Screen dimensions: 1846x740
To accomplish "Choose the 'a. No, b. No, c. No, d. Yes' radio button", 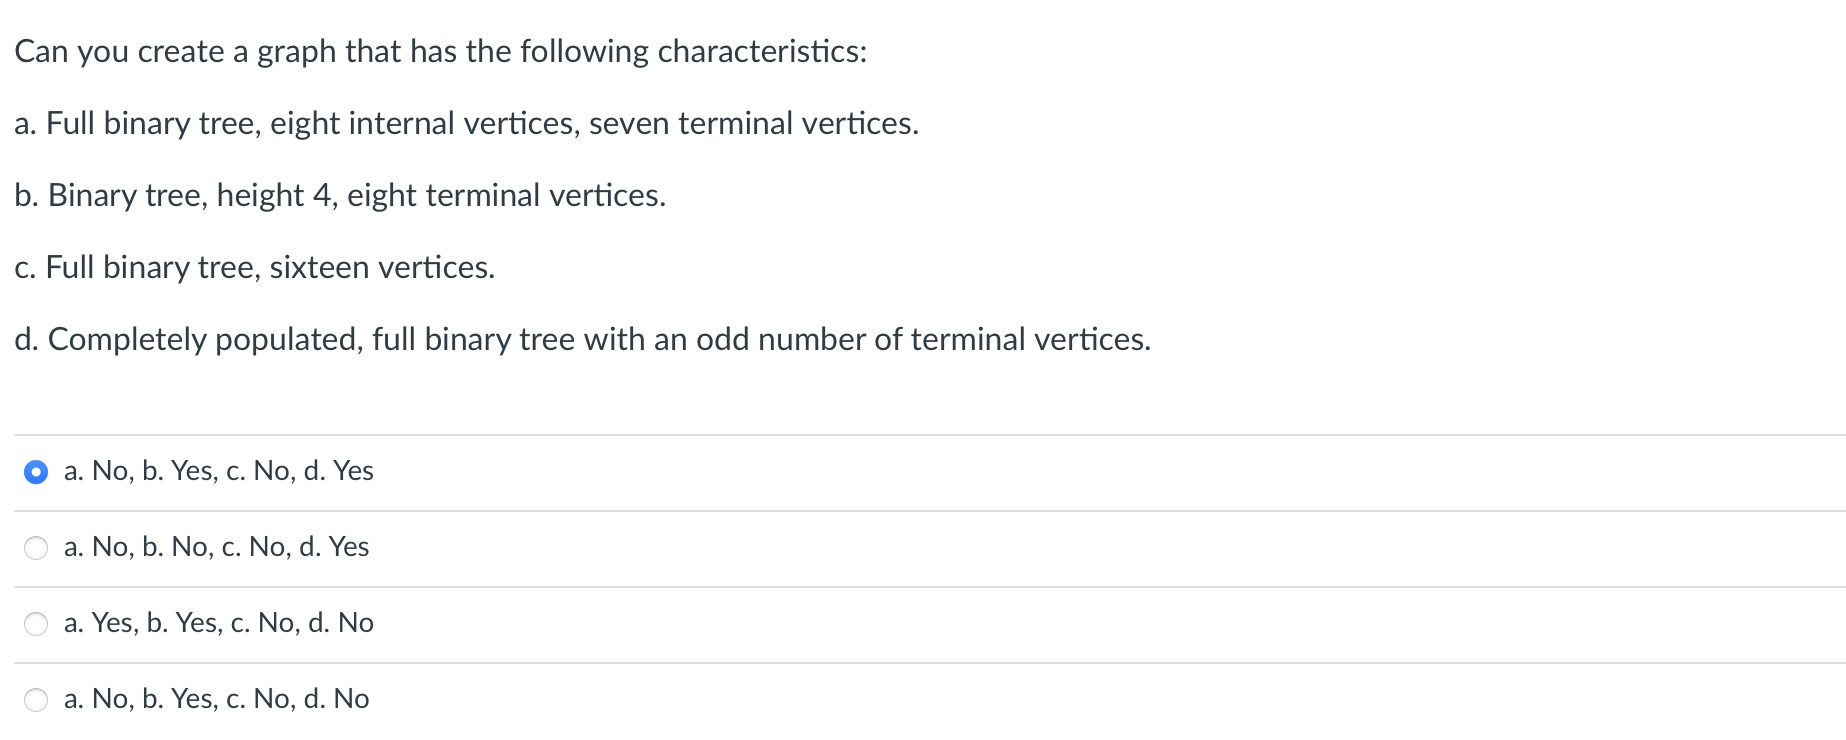I will [36, 548].
